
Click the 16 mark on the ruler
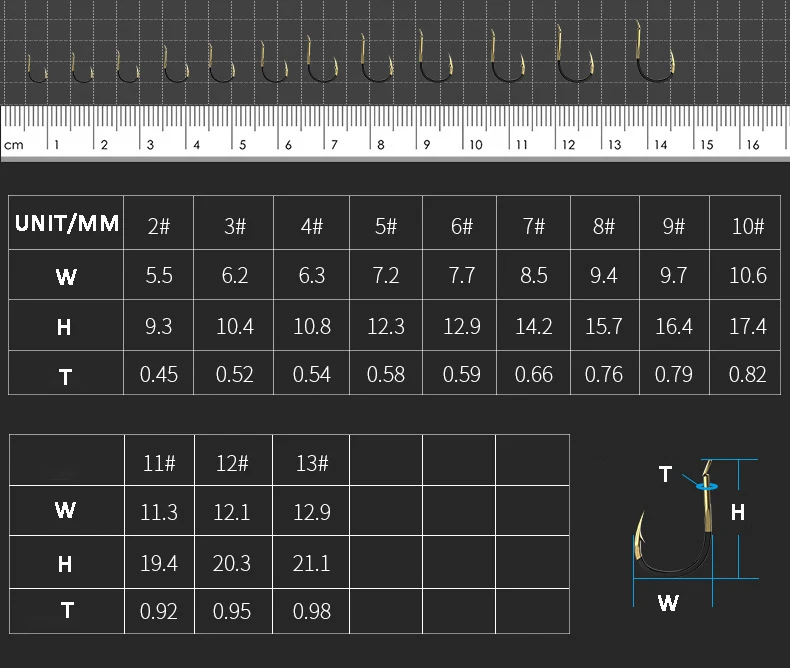coord(753,145)
